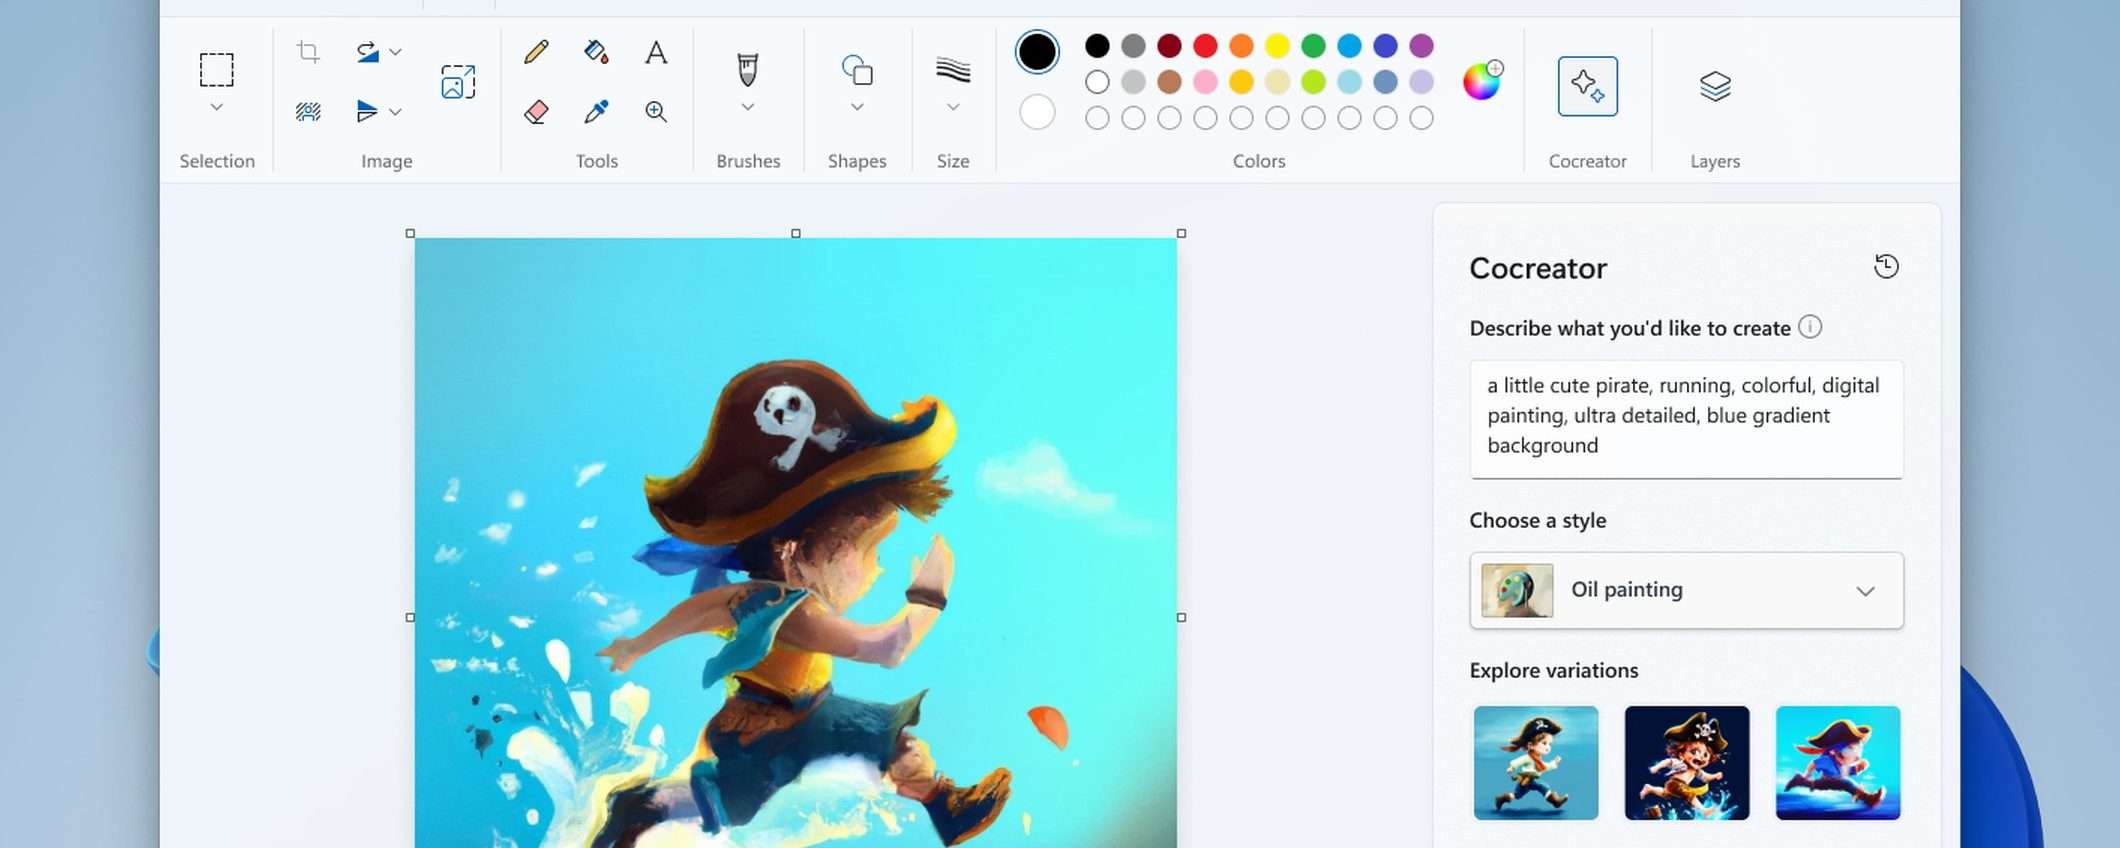
Task: Pick the dark gray swatch in top row
Action: coord(1133,46)
